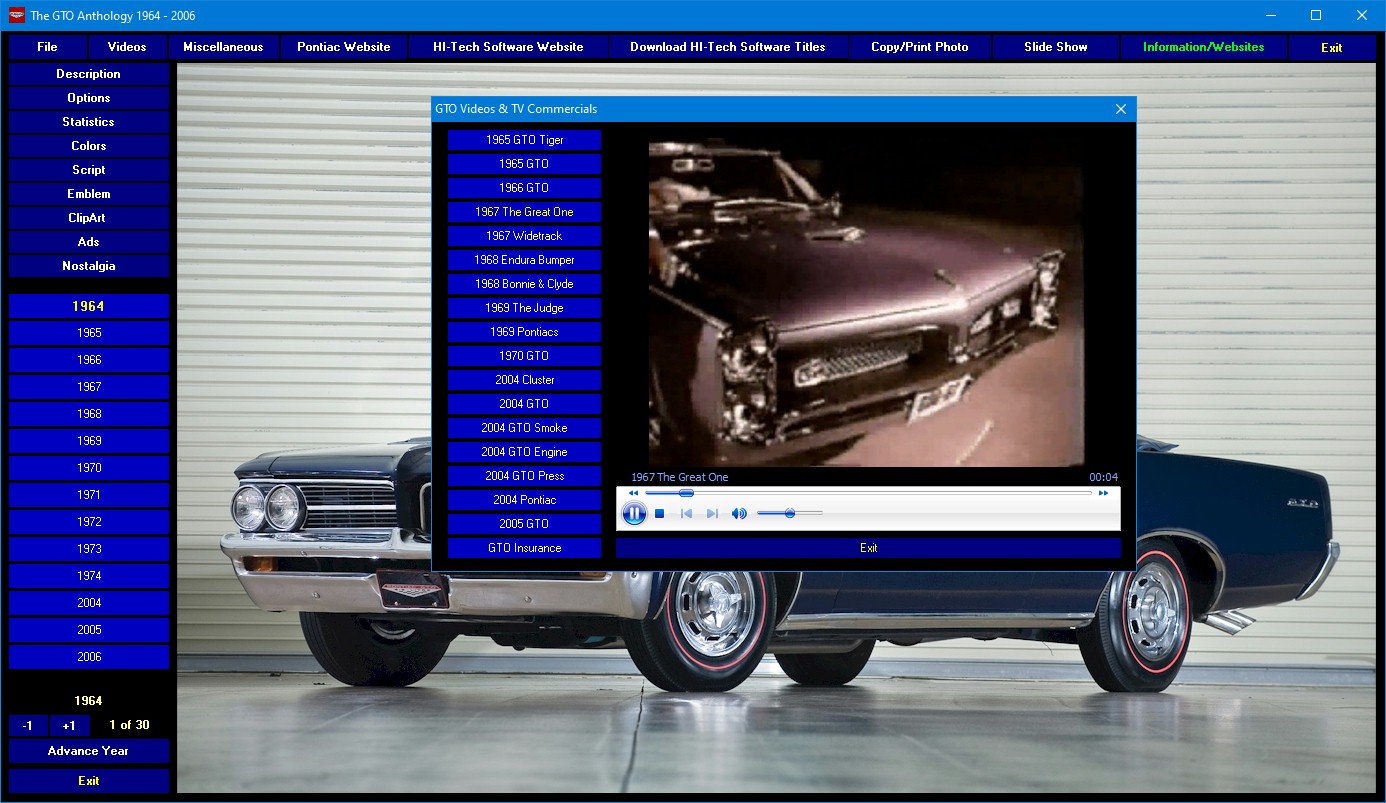Select model year 2004
The height and width of the screenshot is (803, 1386).
[89, 603]
